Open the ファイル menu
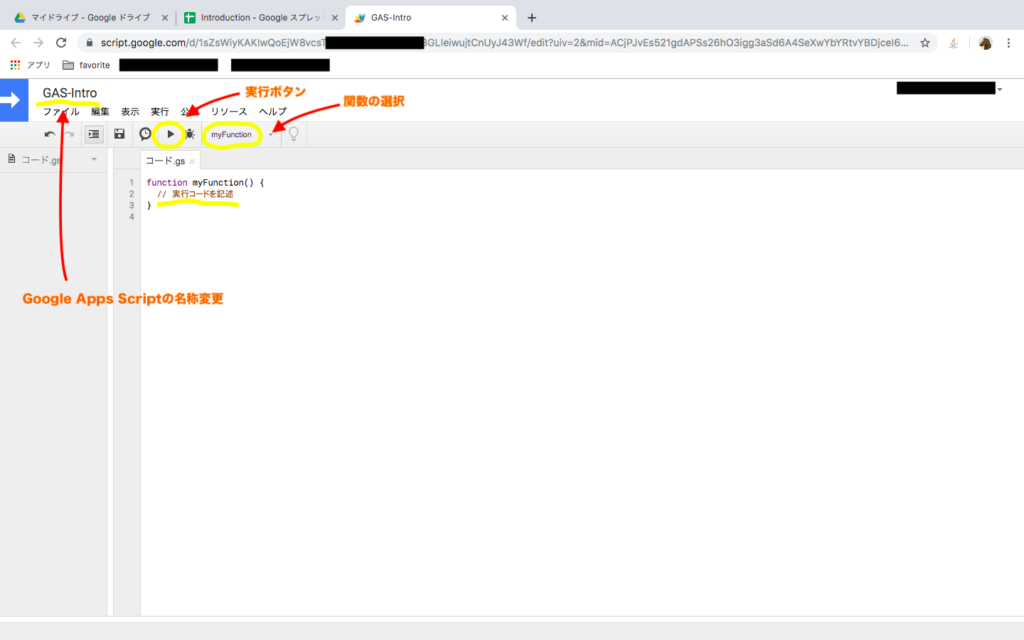 coord(61,112)
